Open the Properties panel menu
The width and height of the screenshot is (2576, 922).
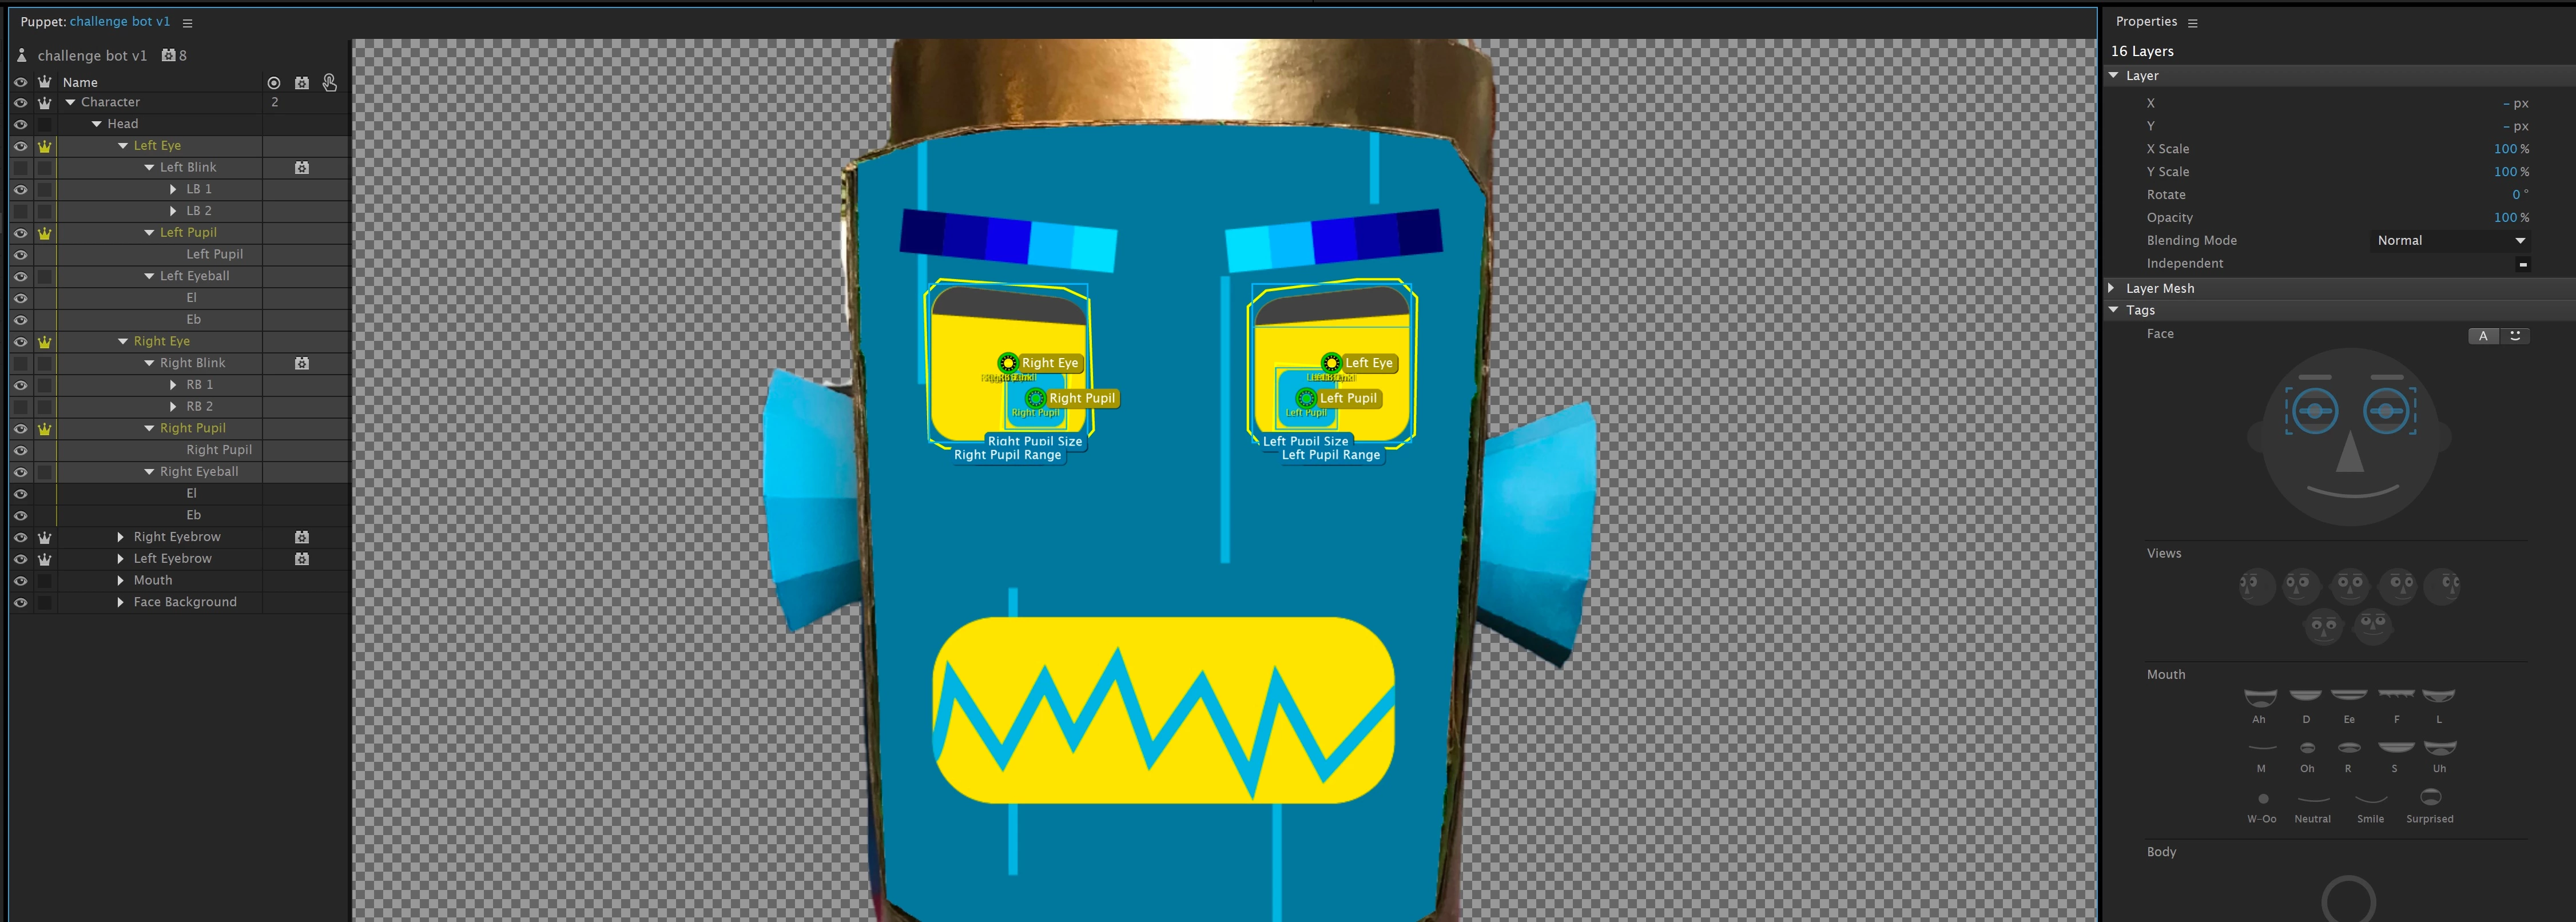click(x=2193, y=22)
